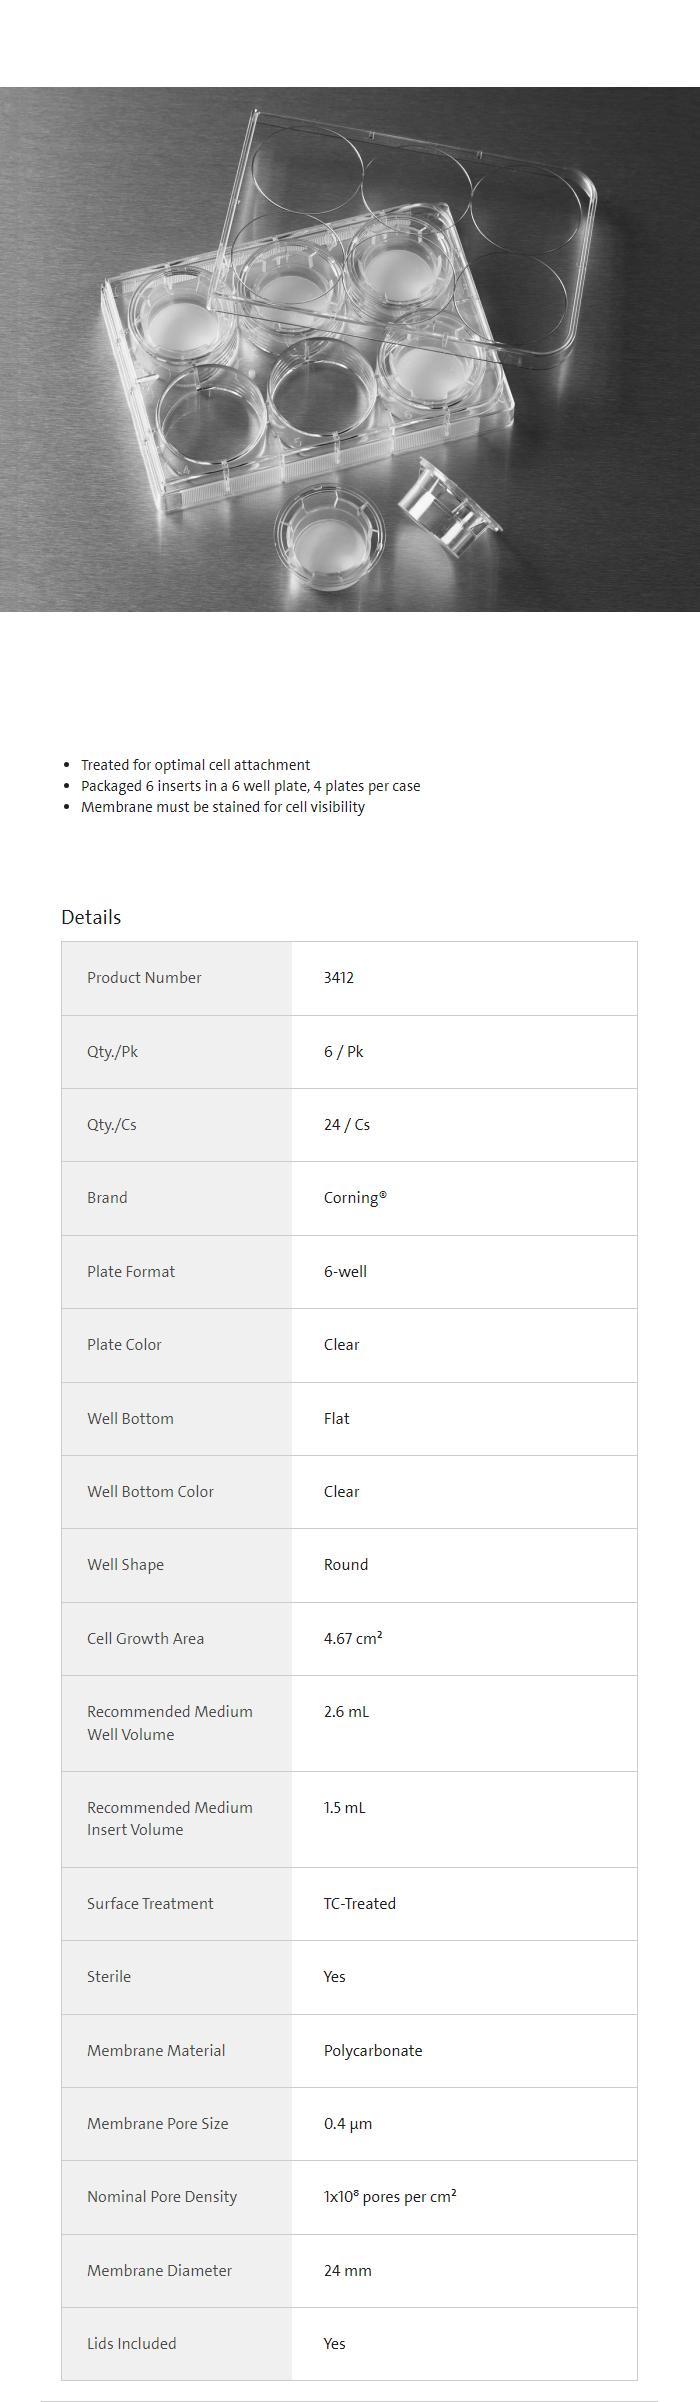Select the Product Number value 3412
This screenshot has width=700, height=2402.
point(339,978)
